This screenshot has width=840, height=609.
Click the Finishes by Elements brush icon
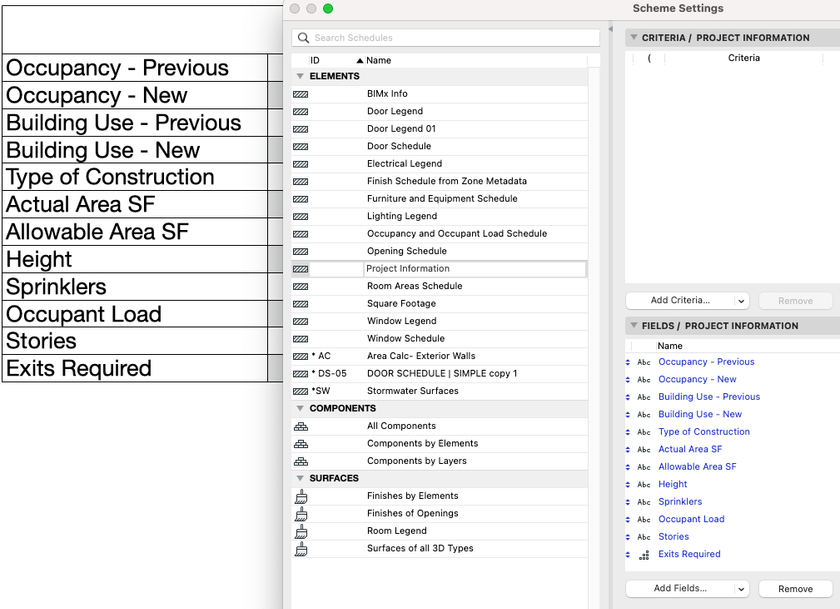(301, 495)
